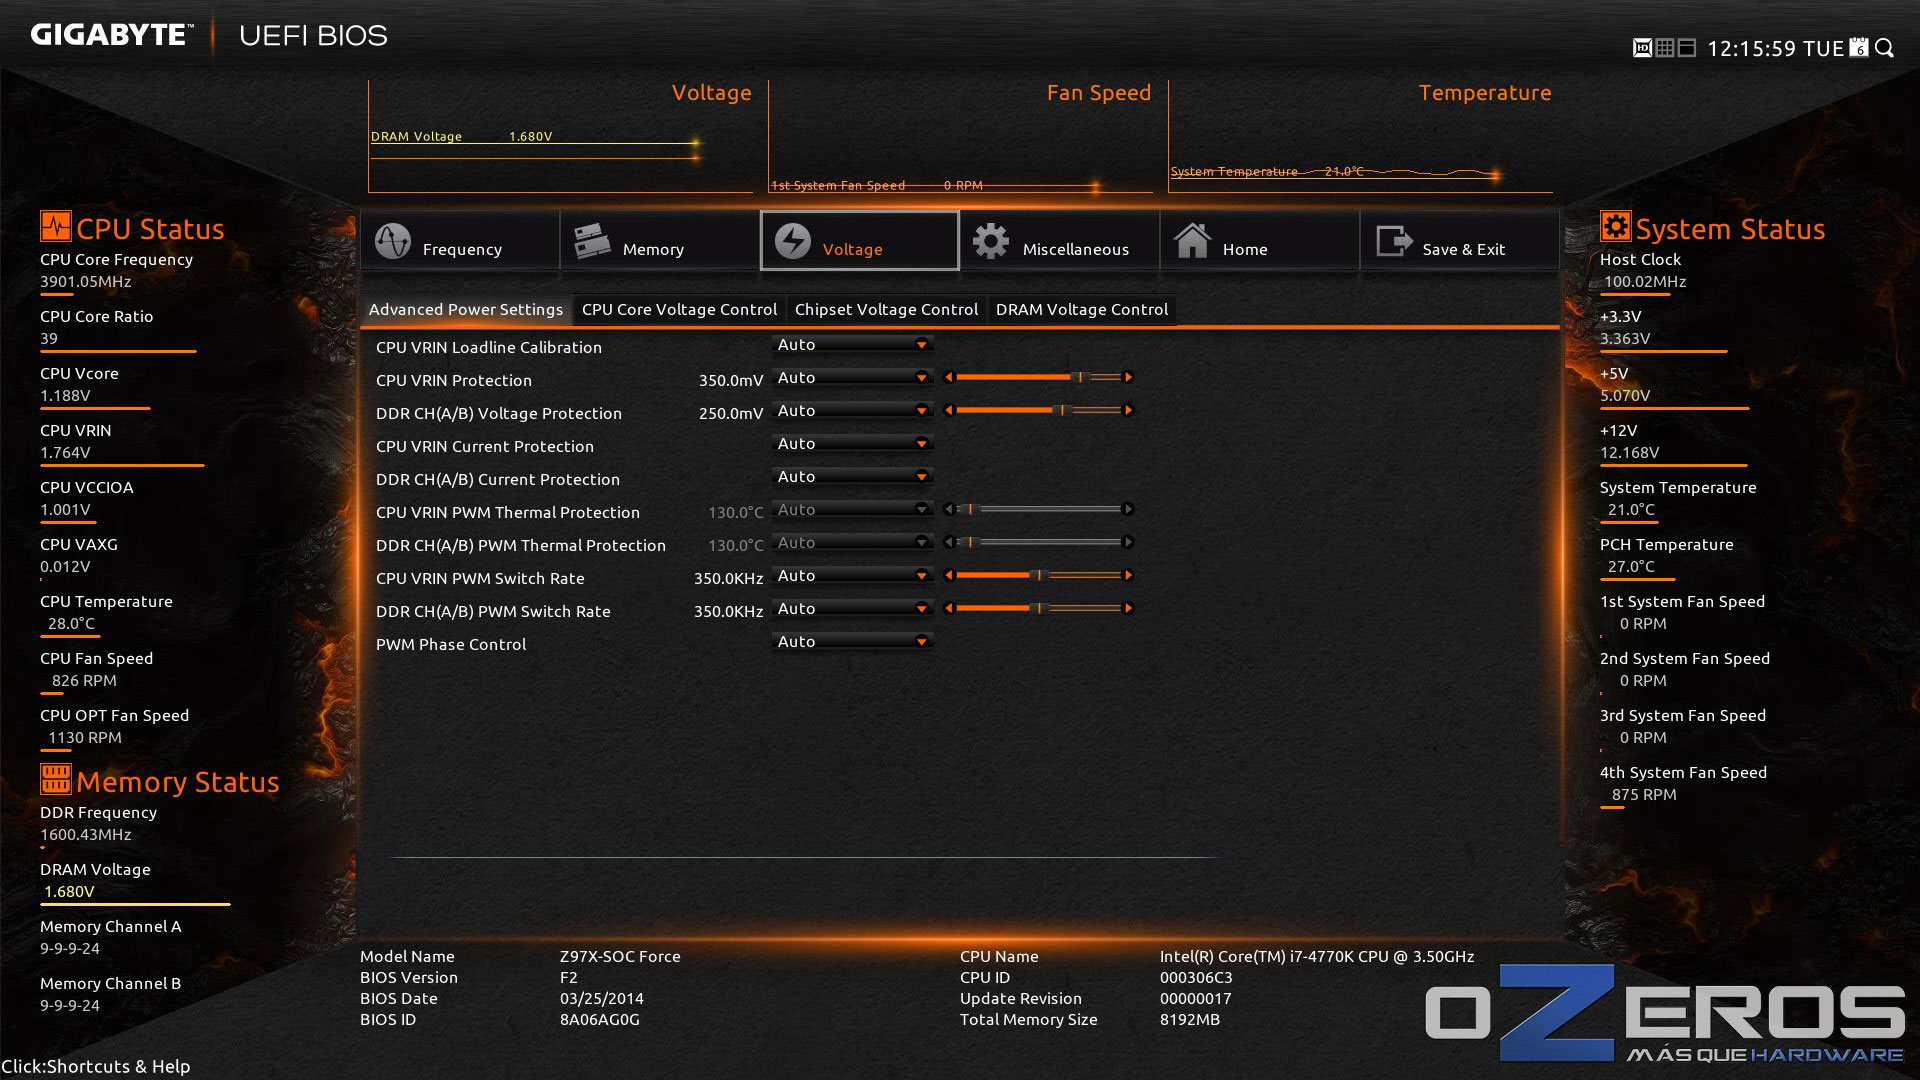Open the Miscellaneous menu
Screen dimensions: 1920x1080
[1060, 240]
